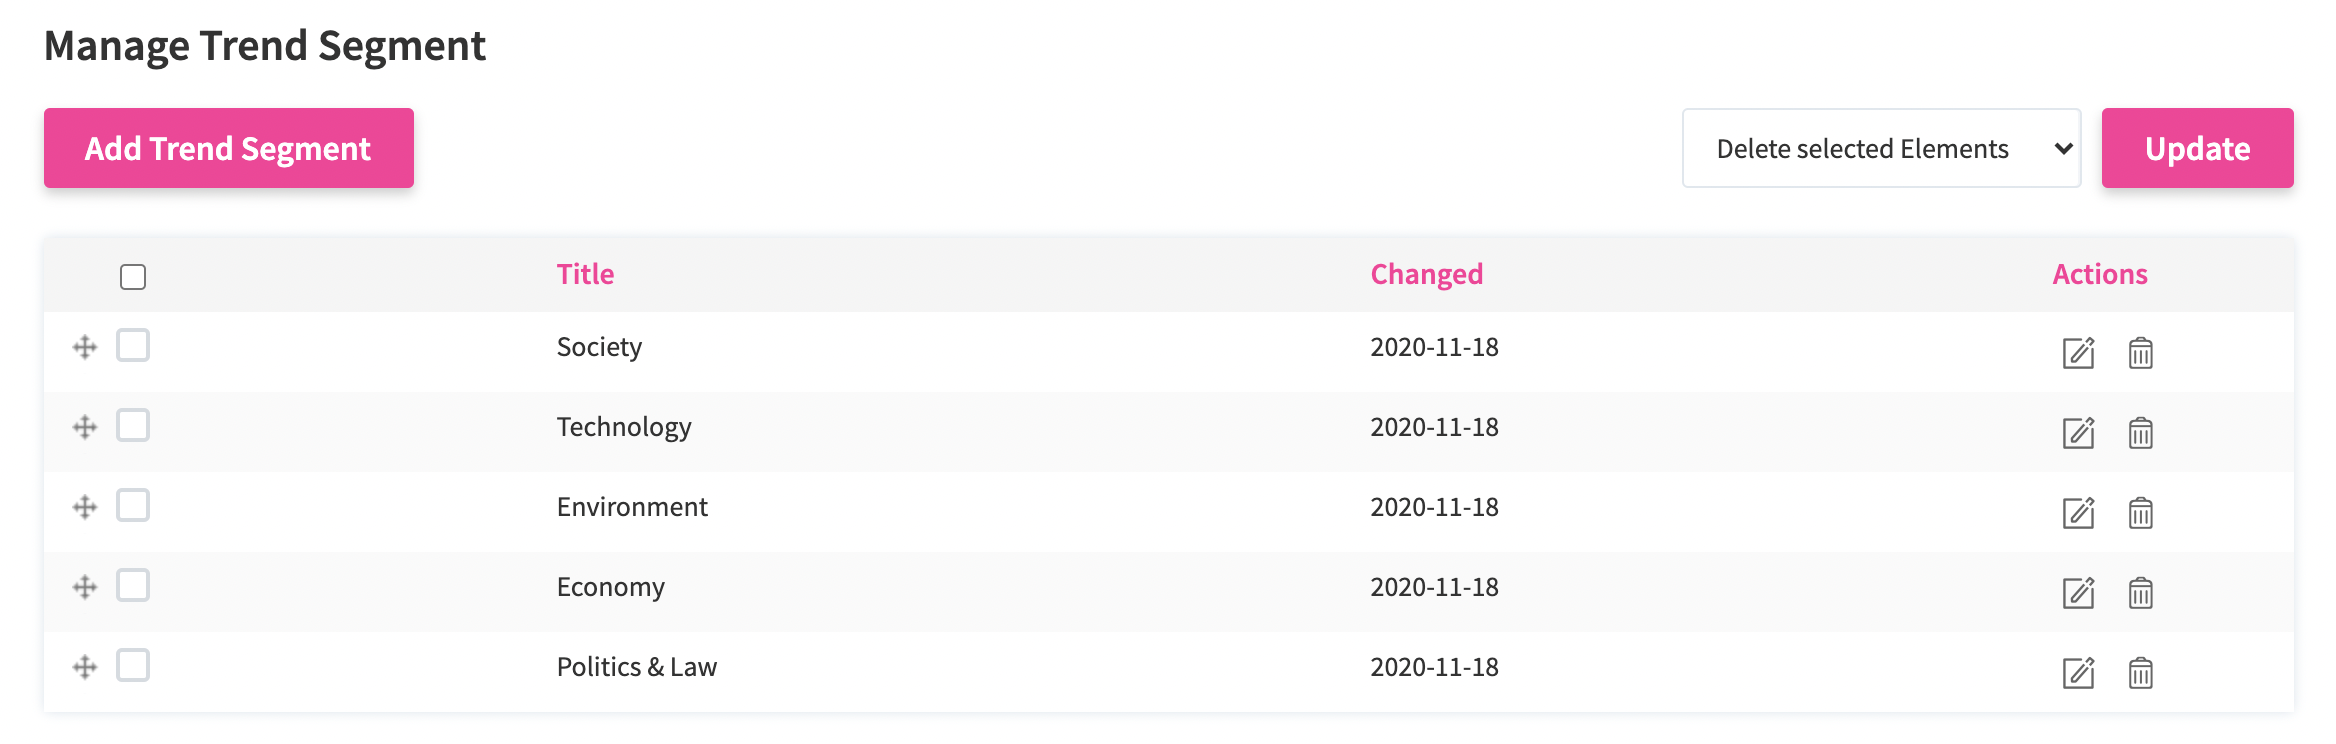
Task: Sort by the Changed column header
Action: [x=1426, y=274]
